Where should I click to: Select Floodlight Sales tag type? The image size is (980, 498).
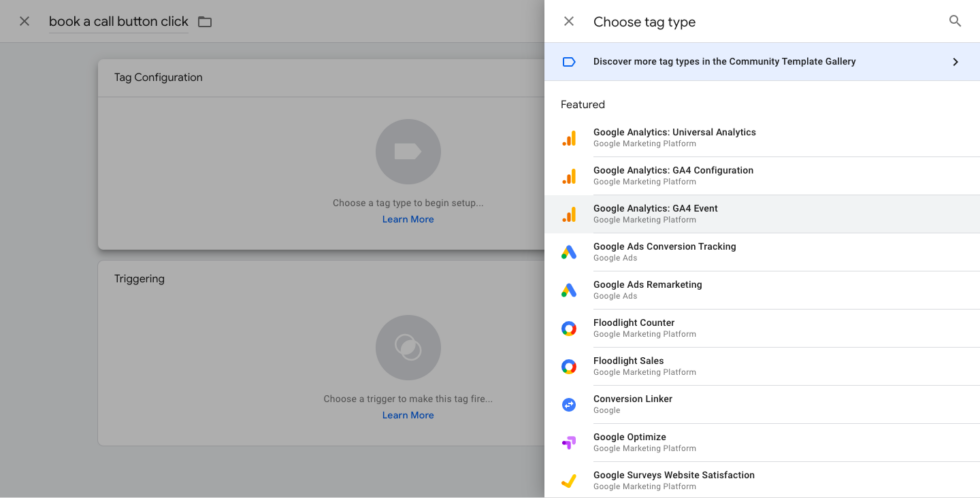tap(762, 366)
